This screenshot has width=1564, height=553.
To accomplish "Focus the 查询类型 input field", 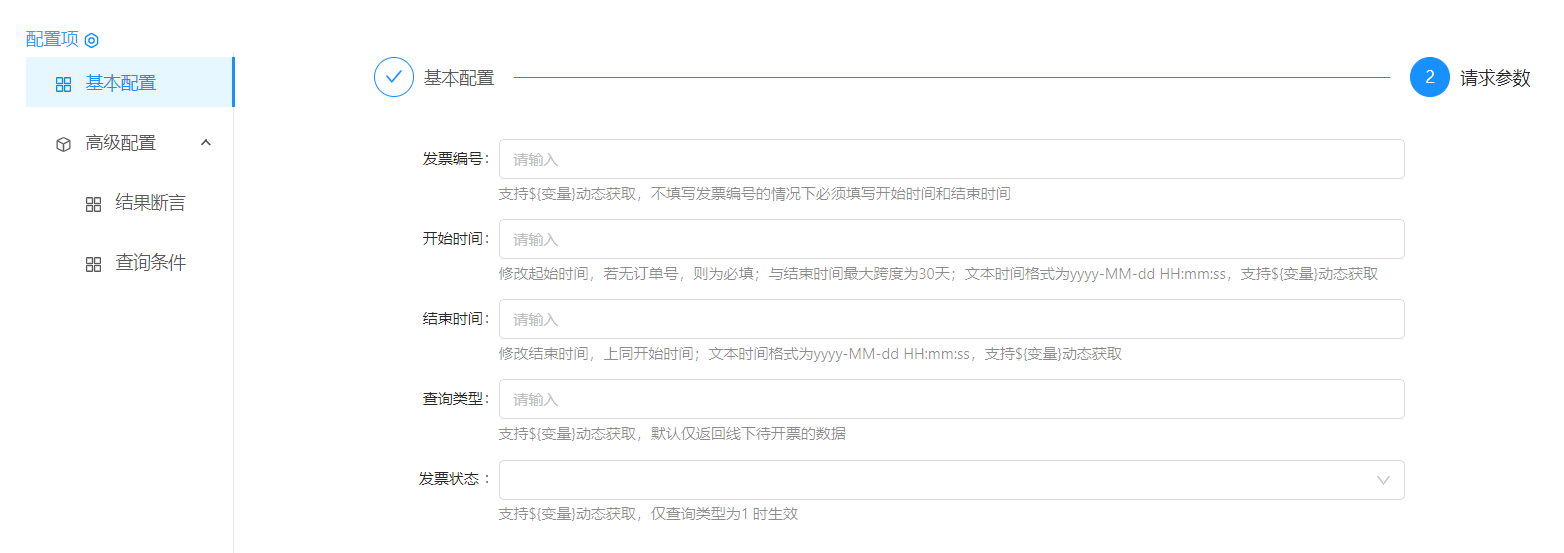I will [x=950, y=399].
